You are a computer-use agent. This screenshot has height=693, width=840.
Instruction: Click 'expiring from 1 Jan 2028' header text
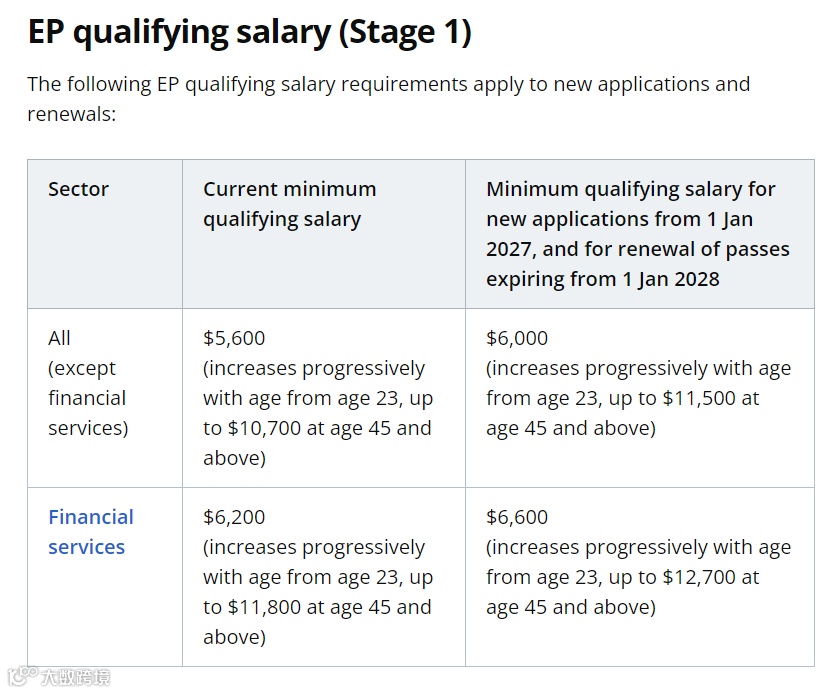coord(603,279)
